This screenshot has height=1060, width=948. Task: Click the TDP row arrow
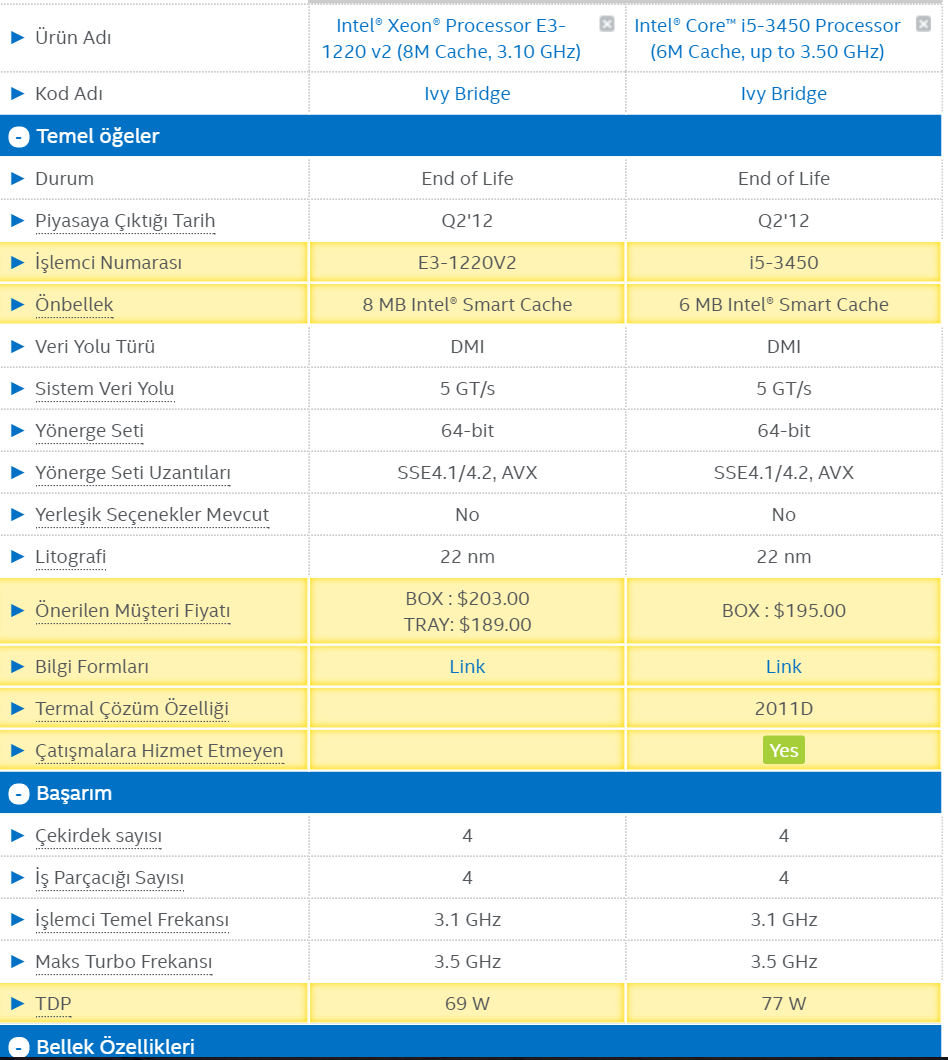18,1003
